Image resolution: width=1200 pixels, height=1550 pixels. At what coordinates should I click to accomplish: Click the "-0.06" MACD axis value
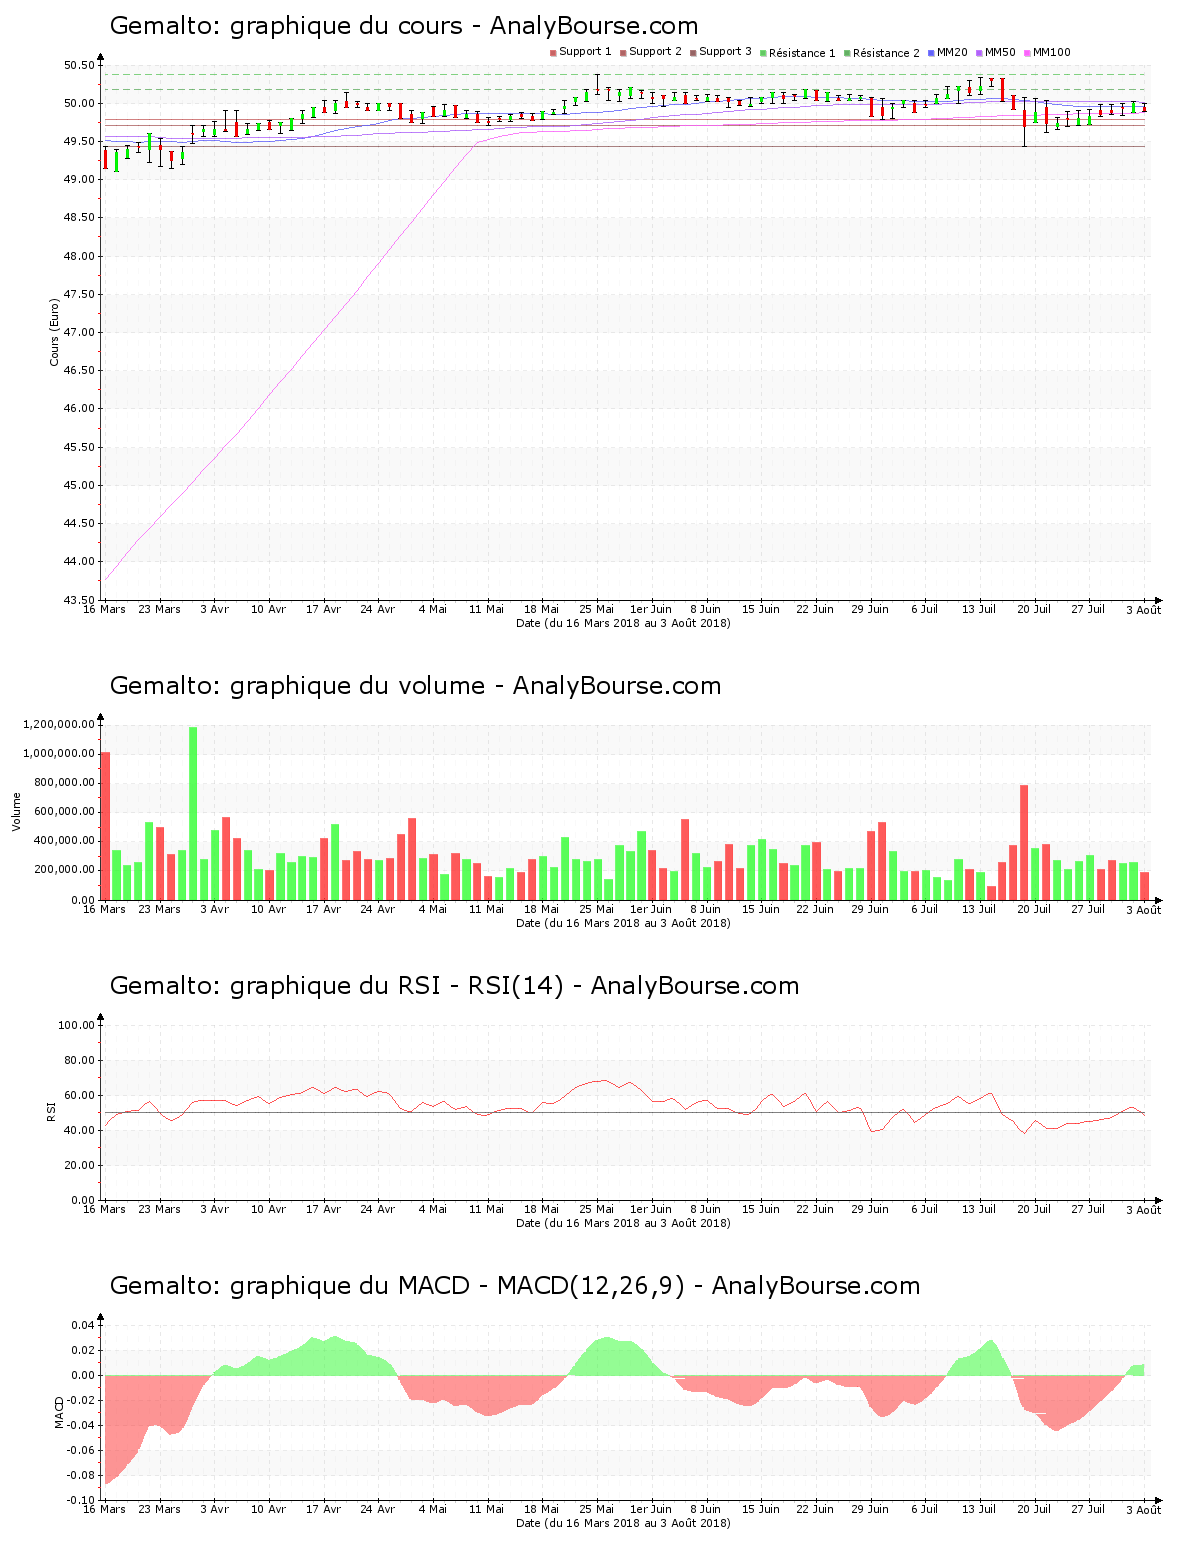tap(81, 1450)
